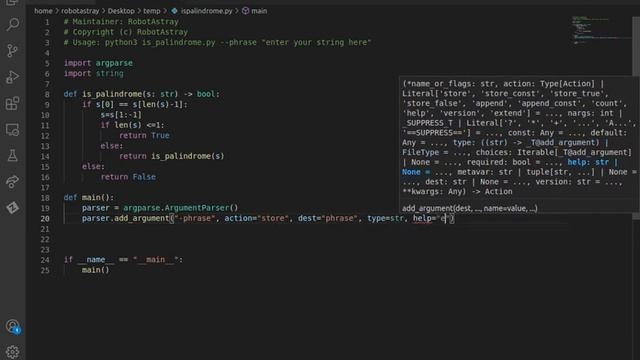Click 's=s[1:-1]' on line 10

click(121, 115)
